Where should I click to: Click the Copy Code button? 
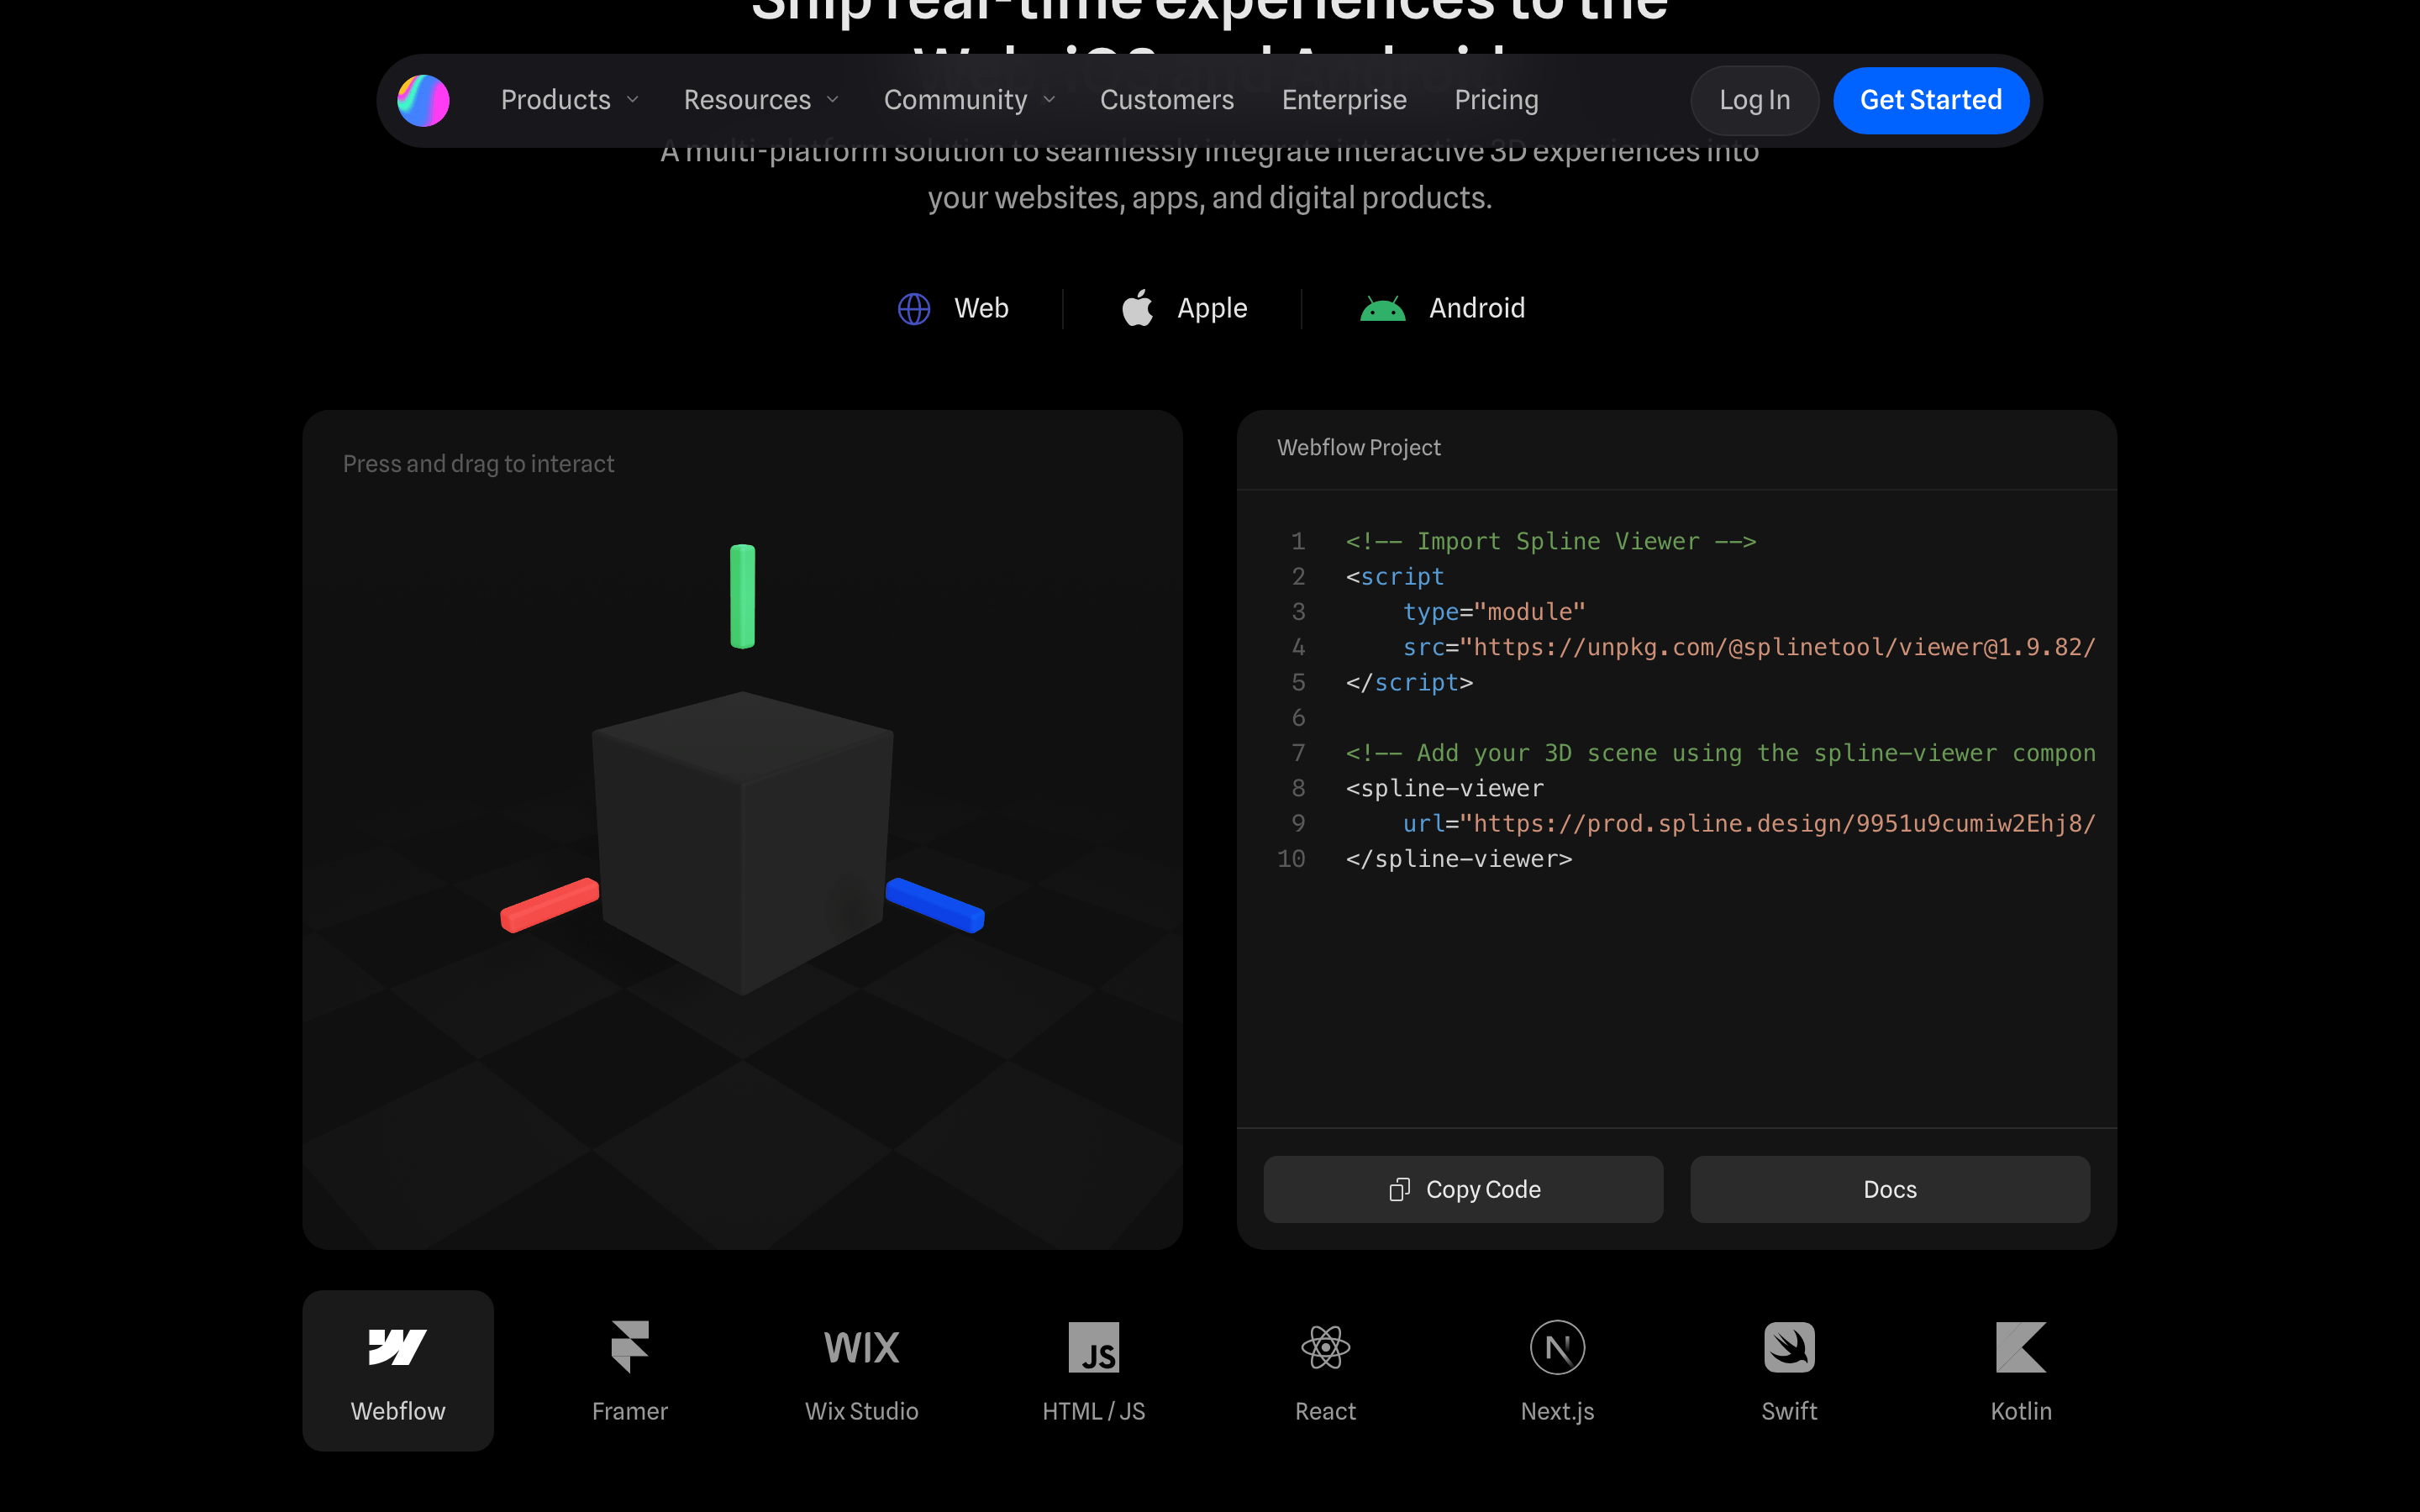[x=1463, y=1189]
